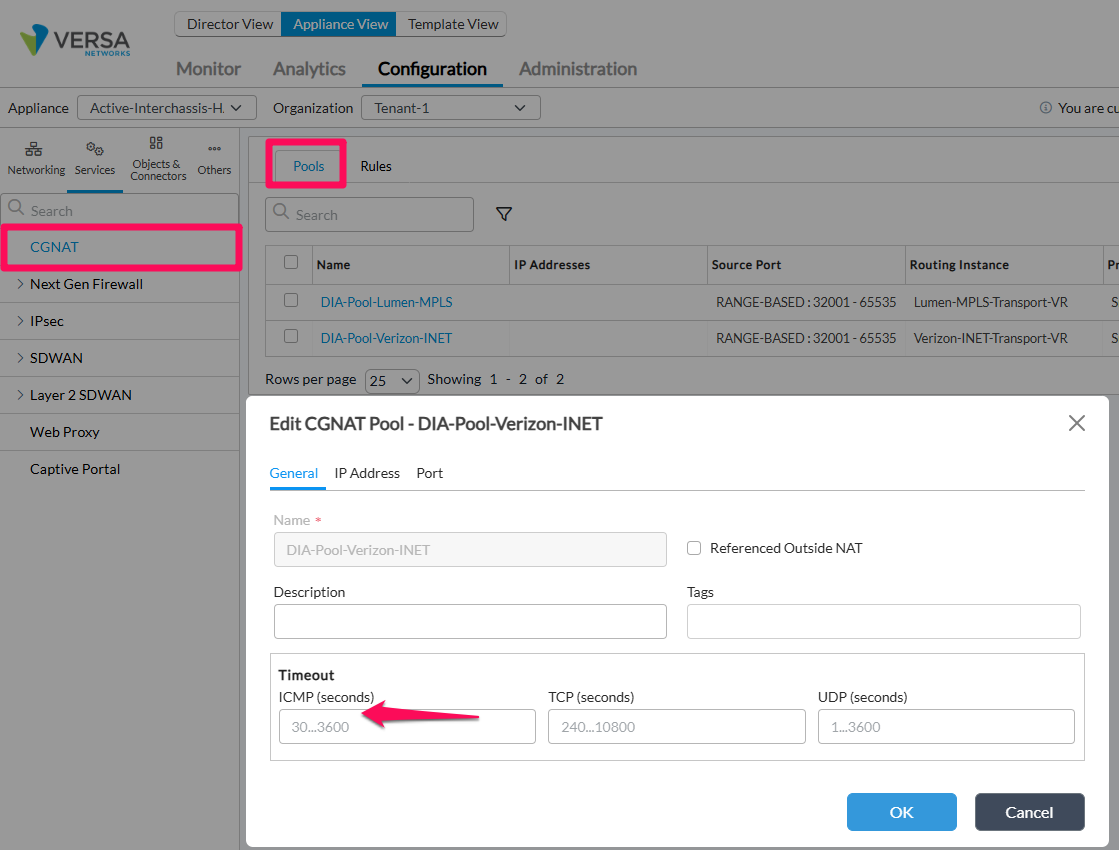1119x850 pixels.
Task: Click the Versa Networks logo
Action: [x=75, y=41]
